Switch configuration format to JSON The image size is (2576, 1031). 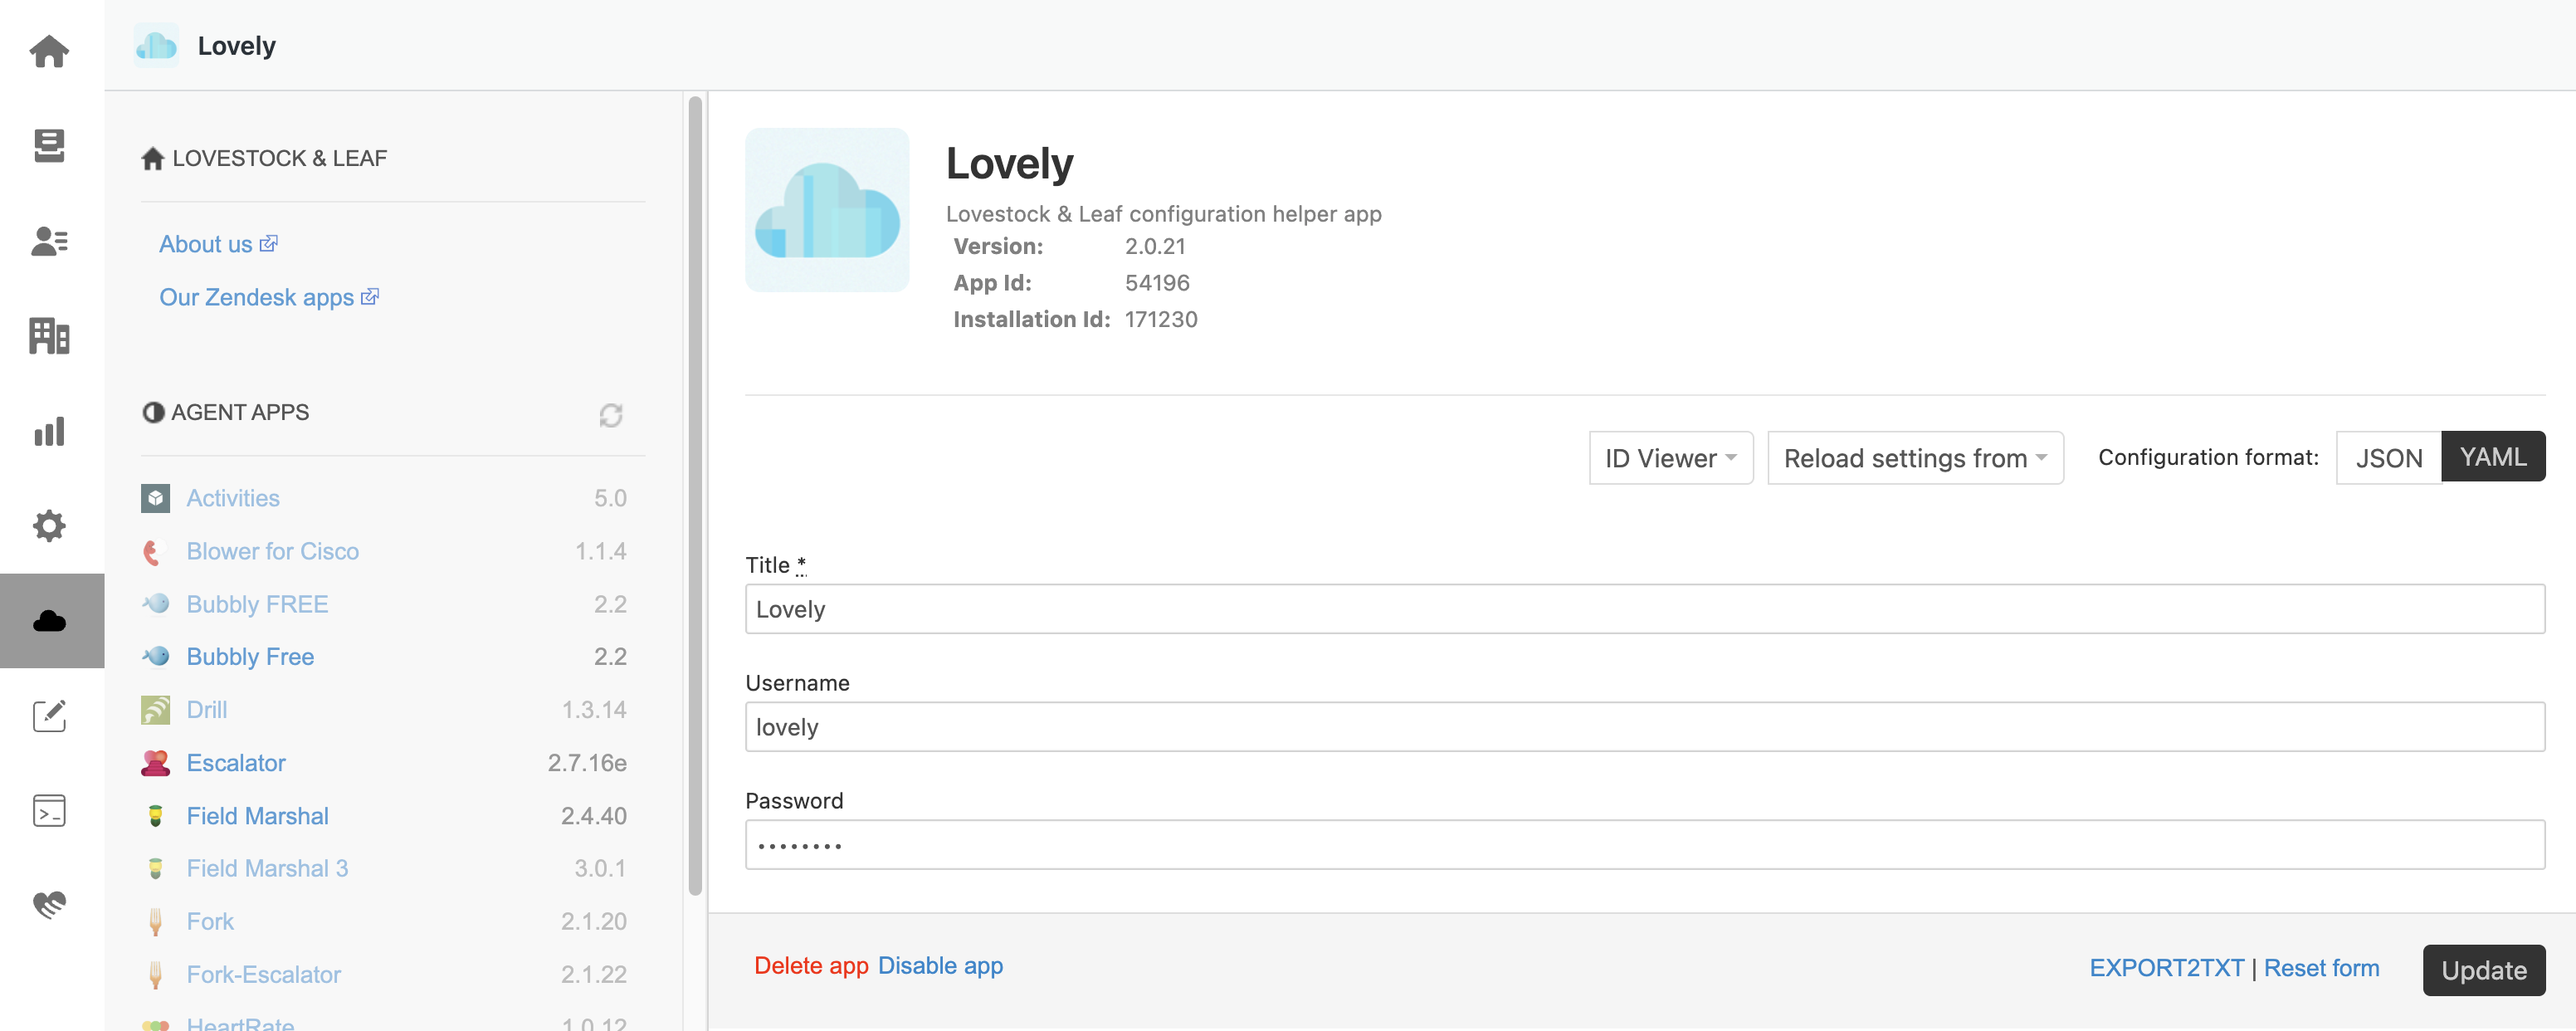(2388, 458)
